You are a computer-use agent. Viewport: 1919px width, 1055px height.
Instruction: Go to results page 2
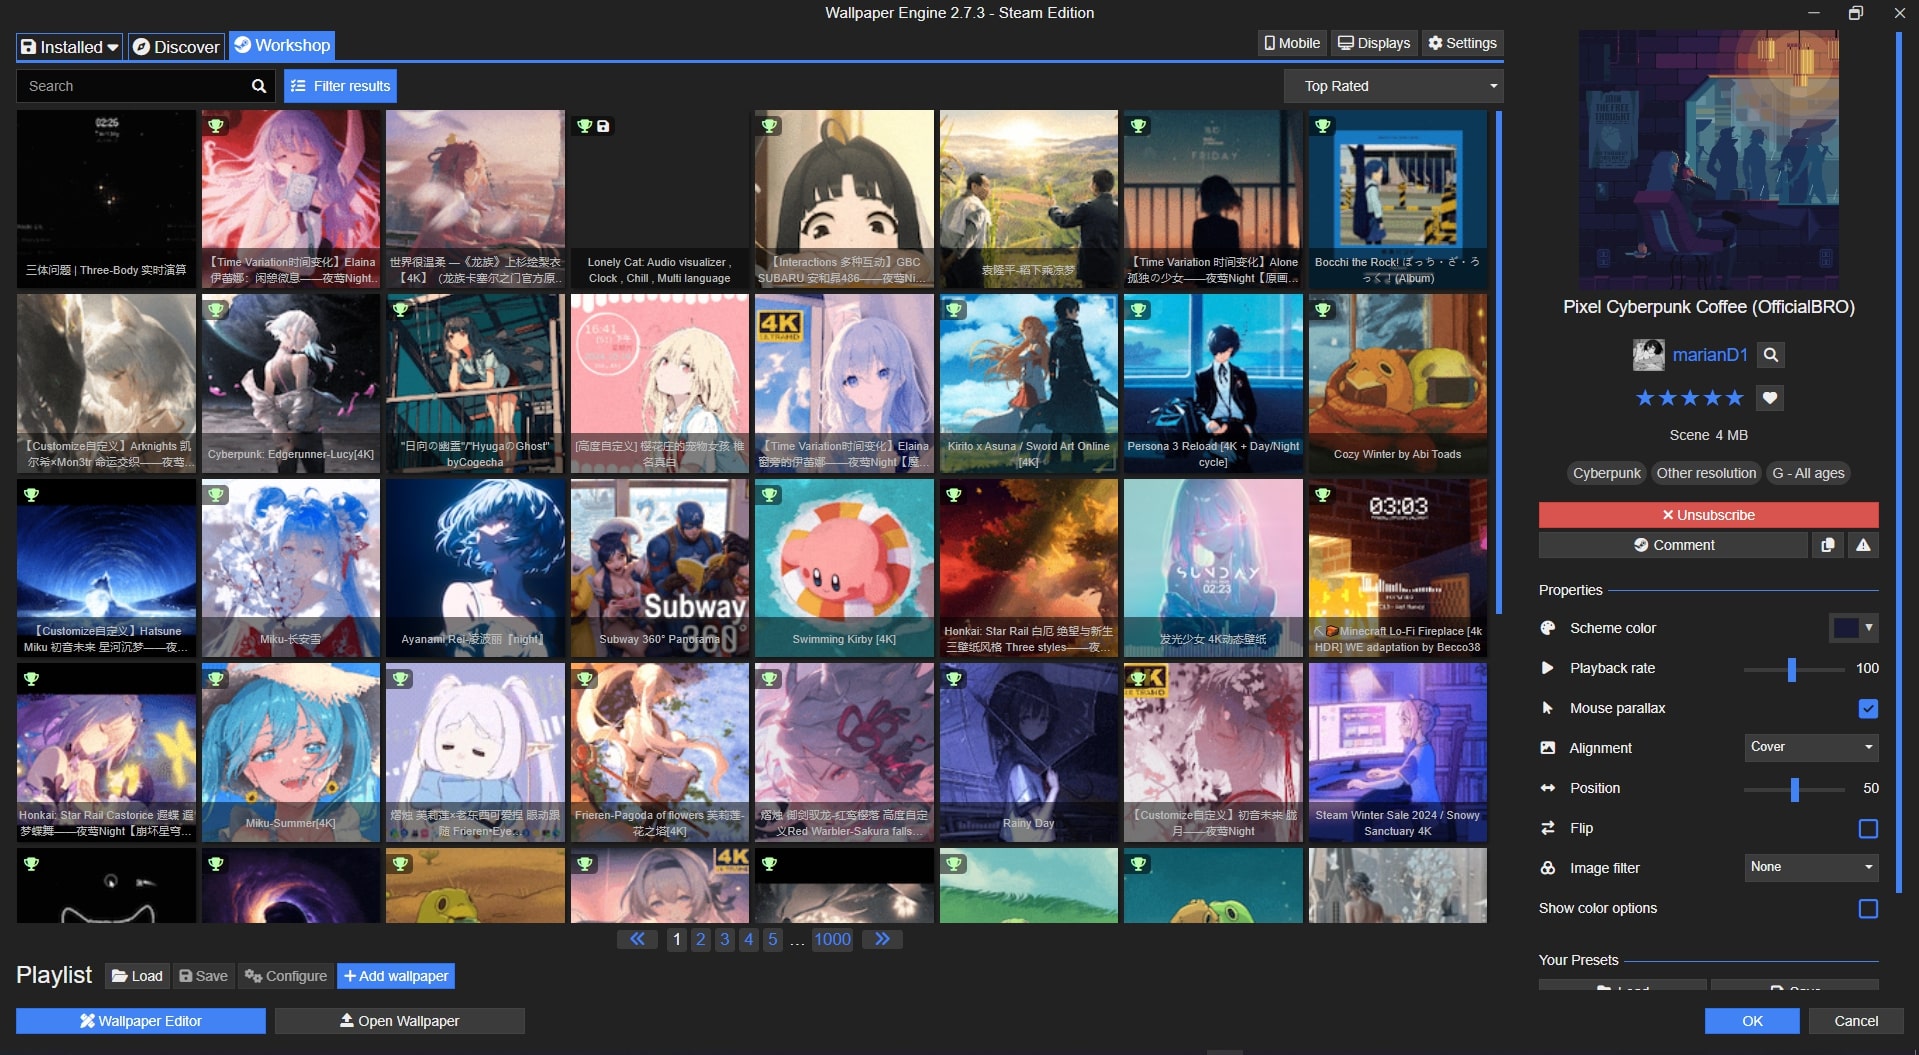coord(701,939)
